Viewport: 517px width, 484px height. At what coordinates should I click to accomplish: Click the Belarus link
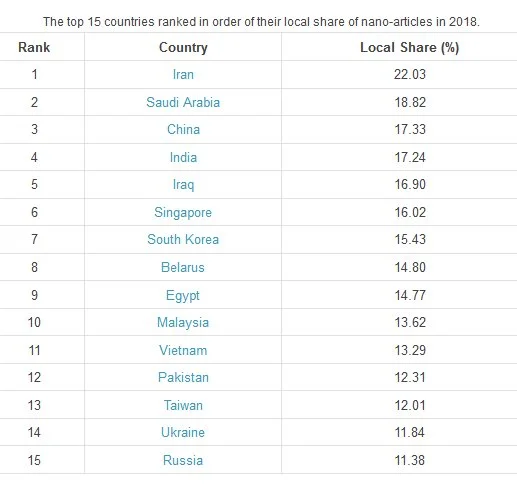183,267
